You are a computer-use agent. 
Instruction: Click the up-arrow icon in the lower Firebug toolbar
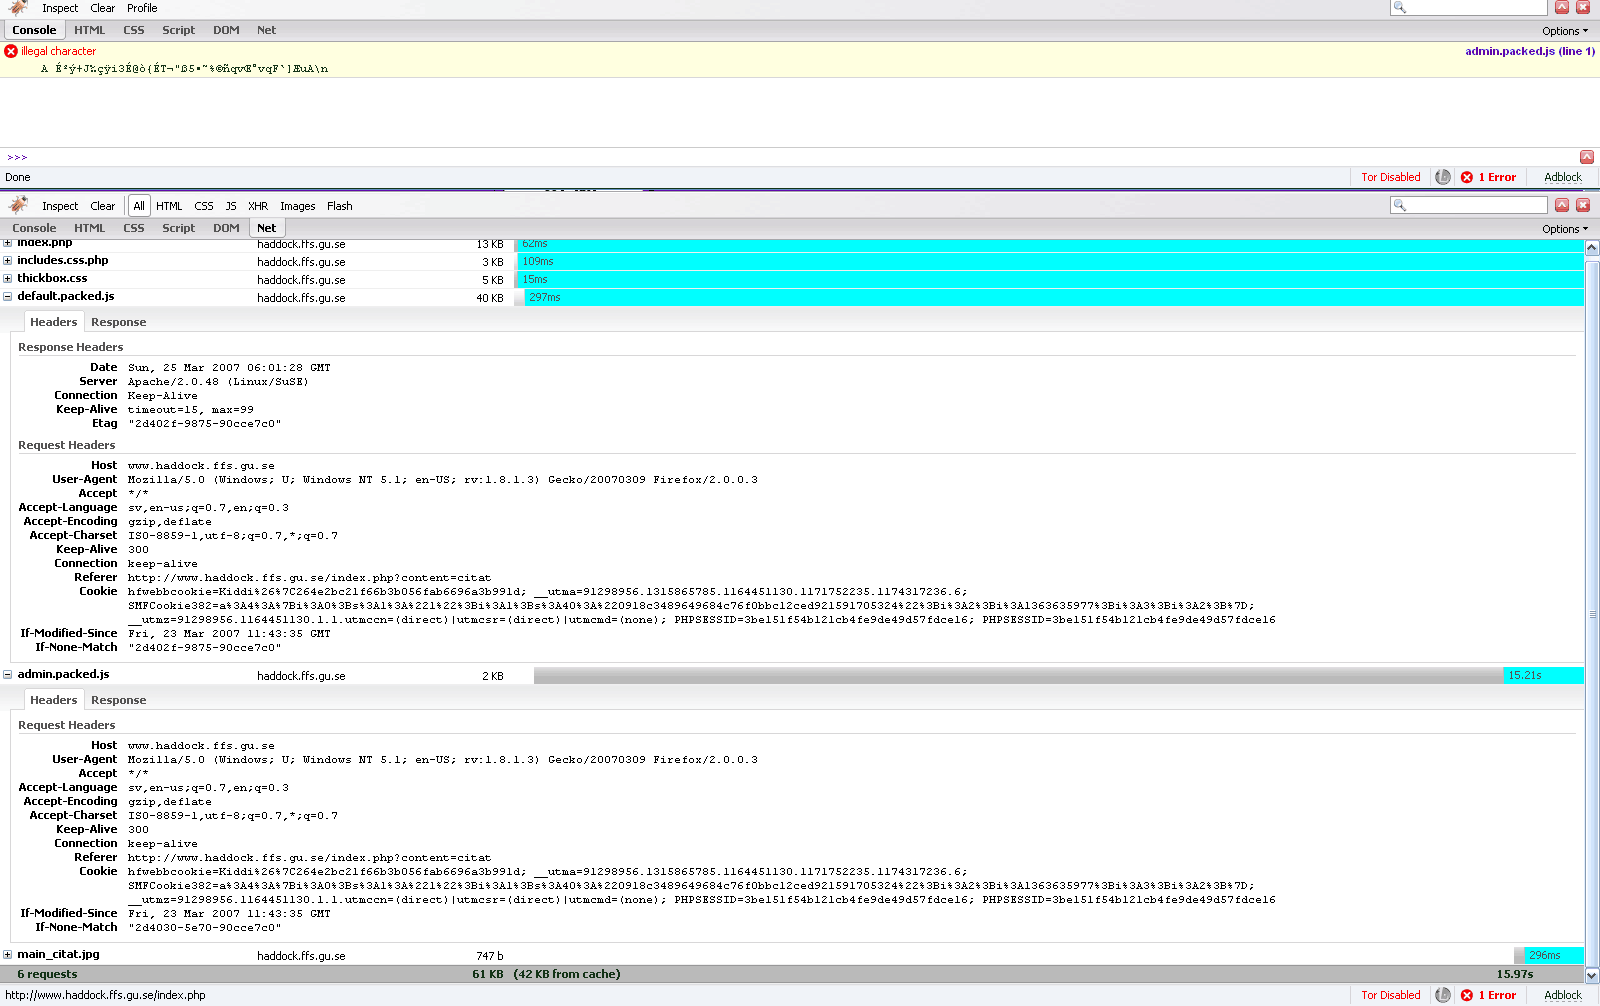(1562, 205)
